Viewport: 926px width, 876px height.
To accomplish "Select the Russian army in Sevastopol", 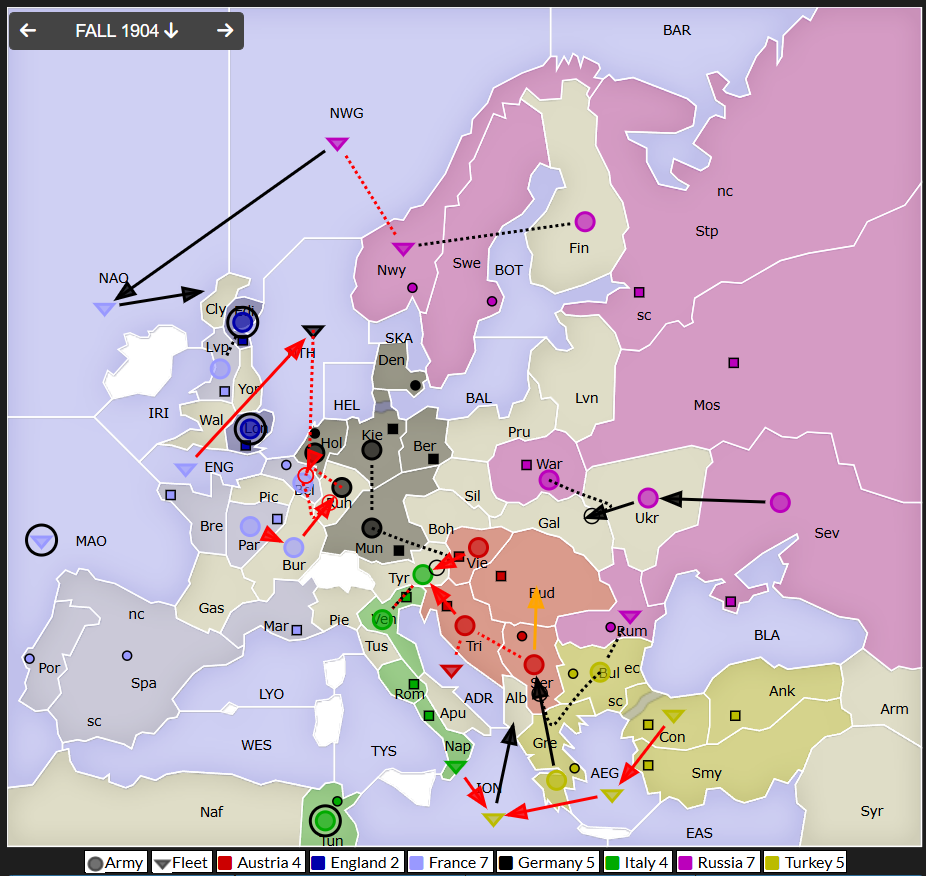I will (780, 502).
